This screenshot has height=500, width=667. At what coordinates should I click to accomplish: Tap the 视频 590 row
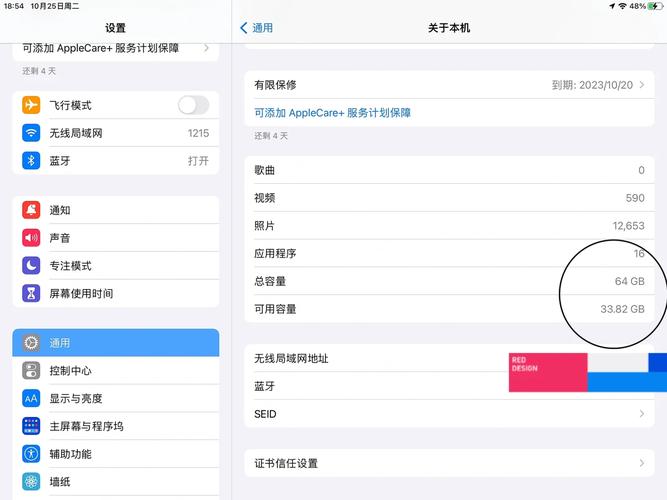(449, 198)
